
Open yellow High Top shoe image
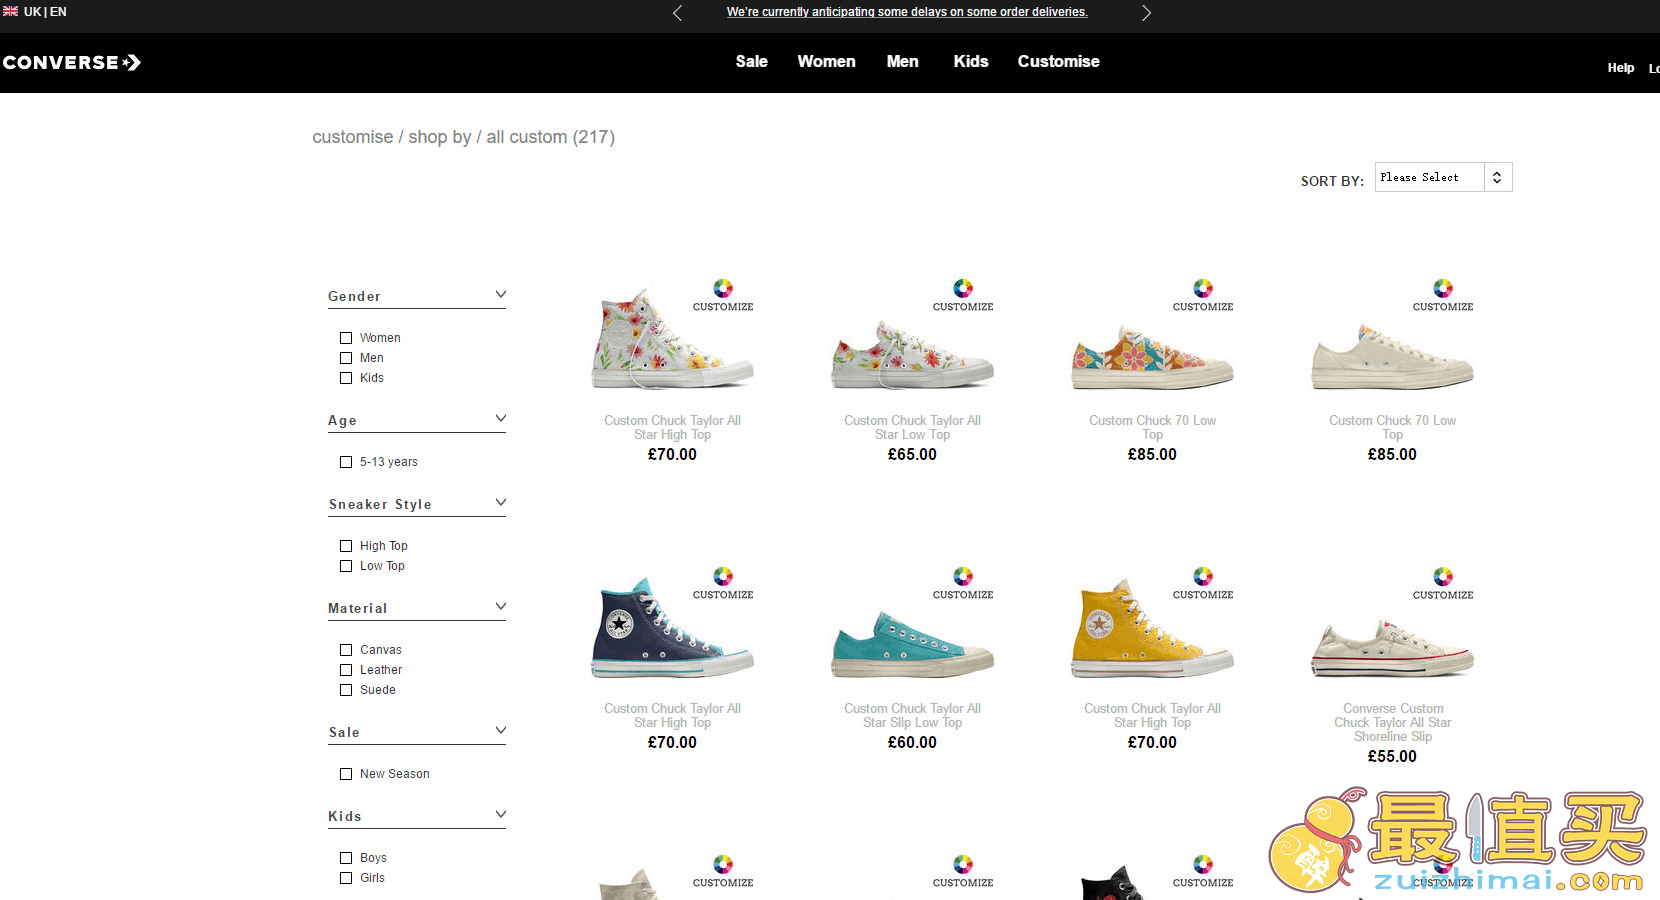(x=1152, y=628)
